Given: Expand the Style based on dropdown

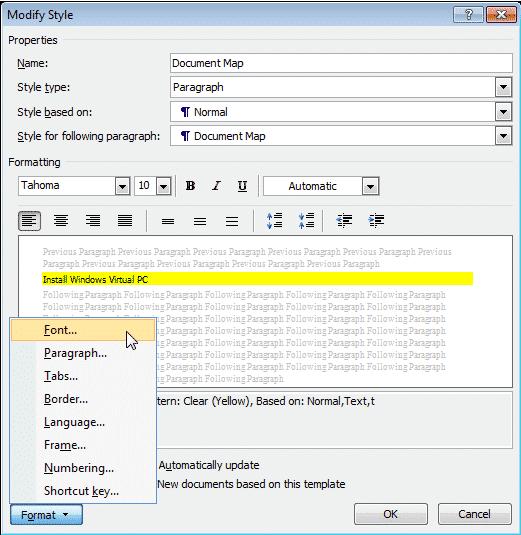Looking at the screenshot, I should pos(503,112).
